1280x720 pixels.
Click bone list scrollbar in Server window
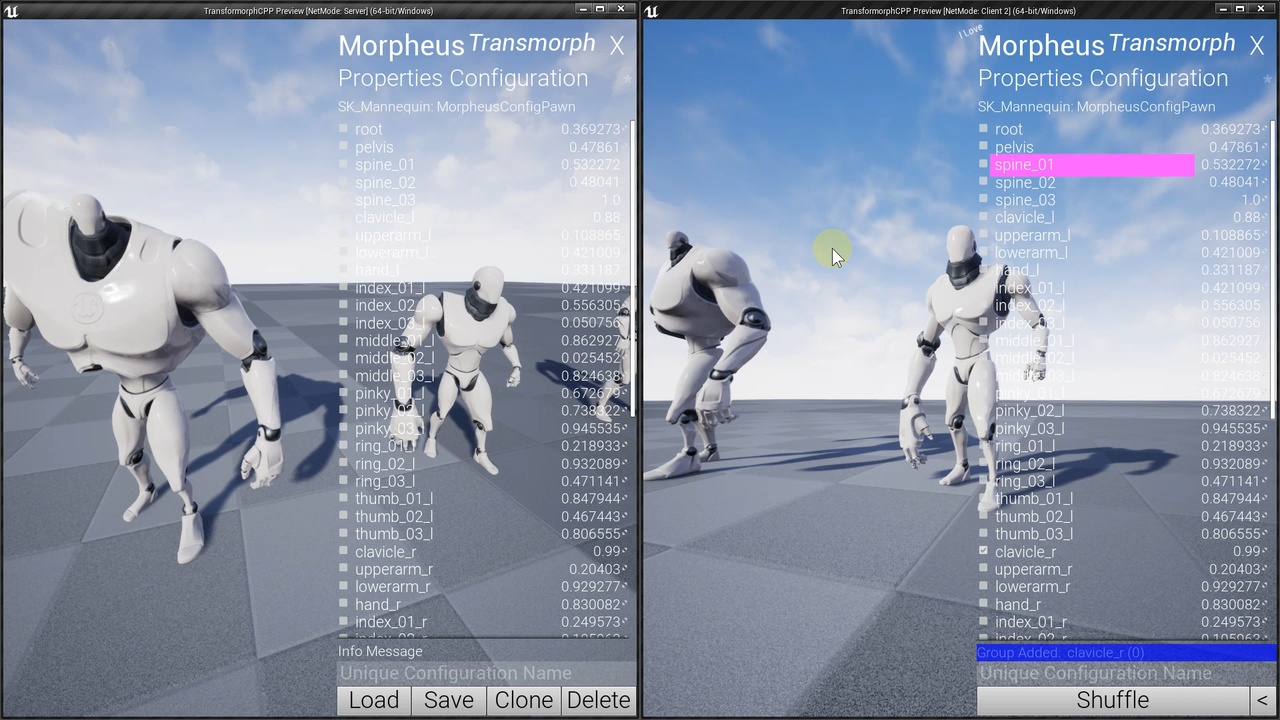pos(632,270)
